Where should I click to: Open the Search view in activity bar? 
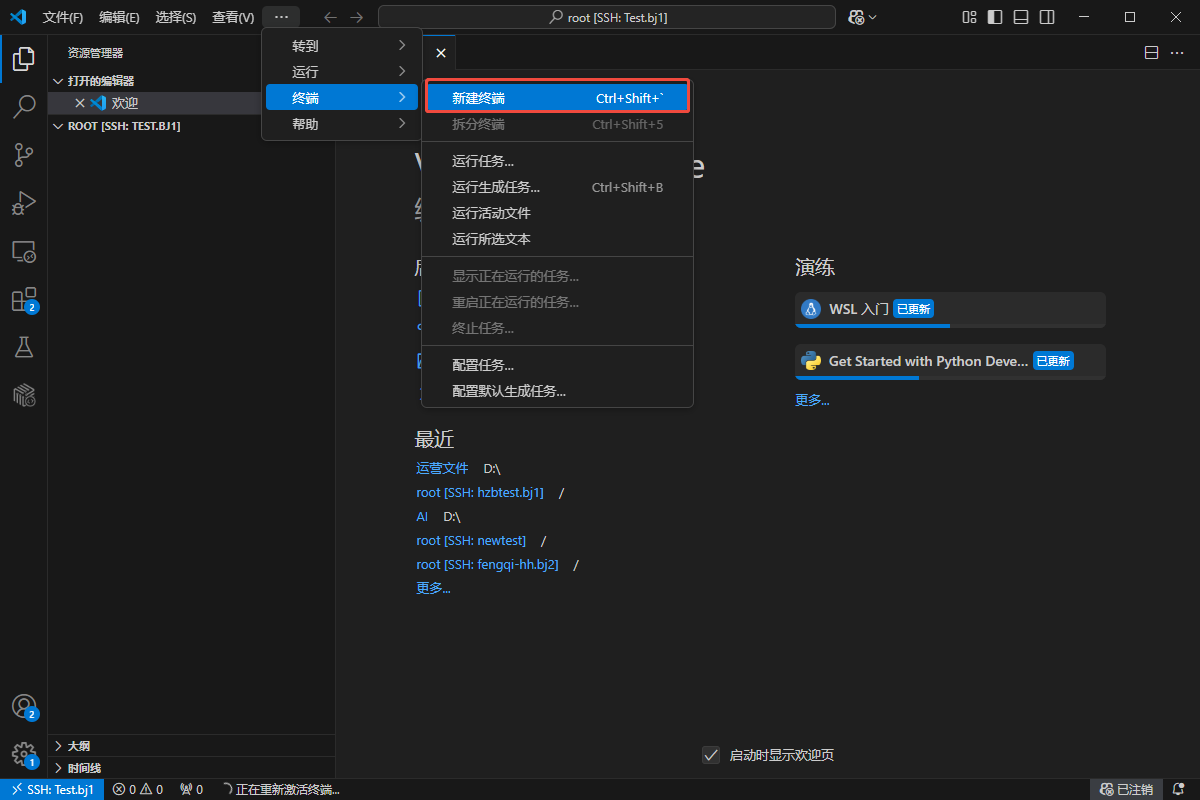click(24, 106)
